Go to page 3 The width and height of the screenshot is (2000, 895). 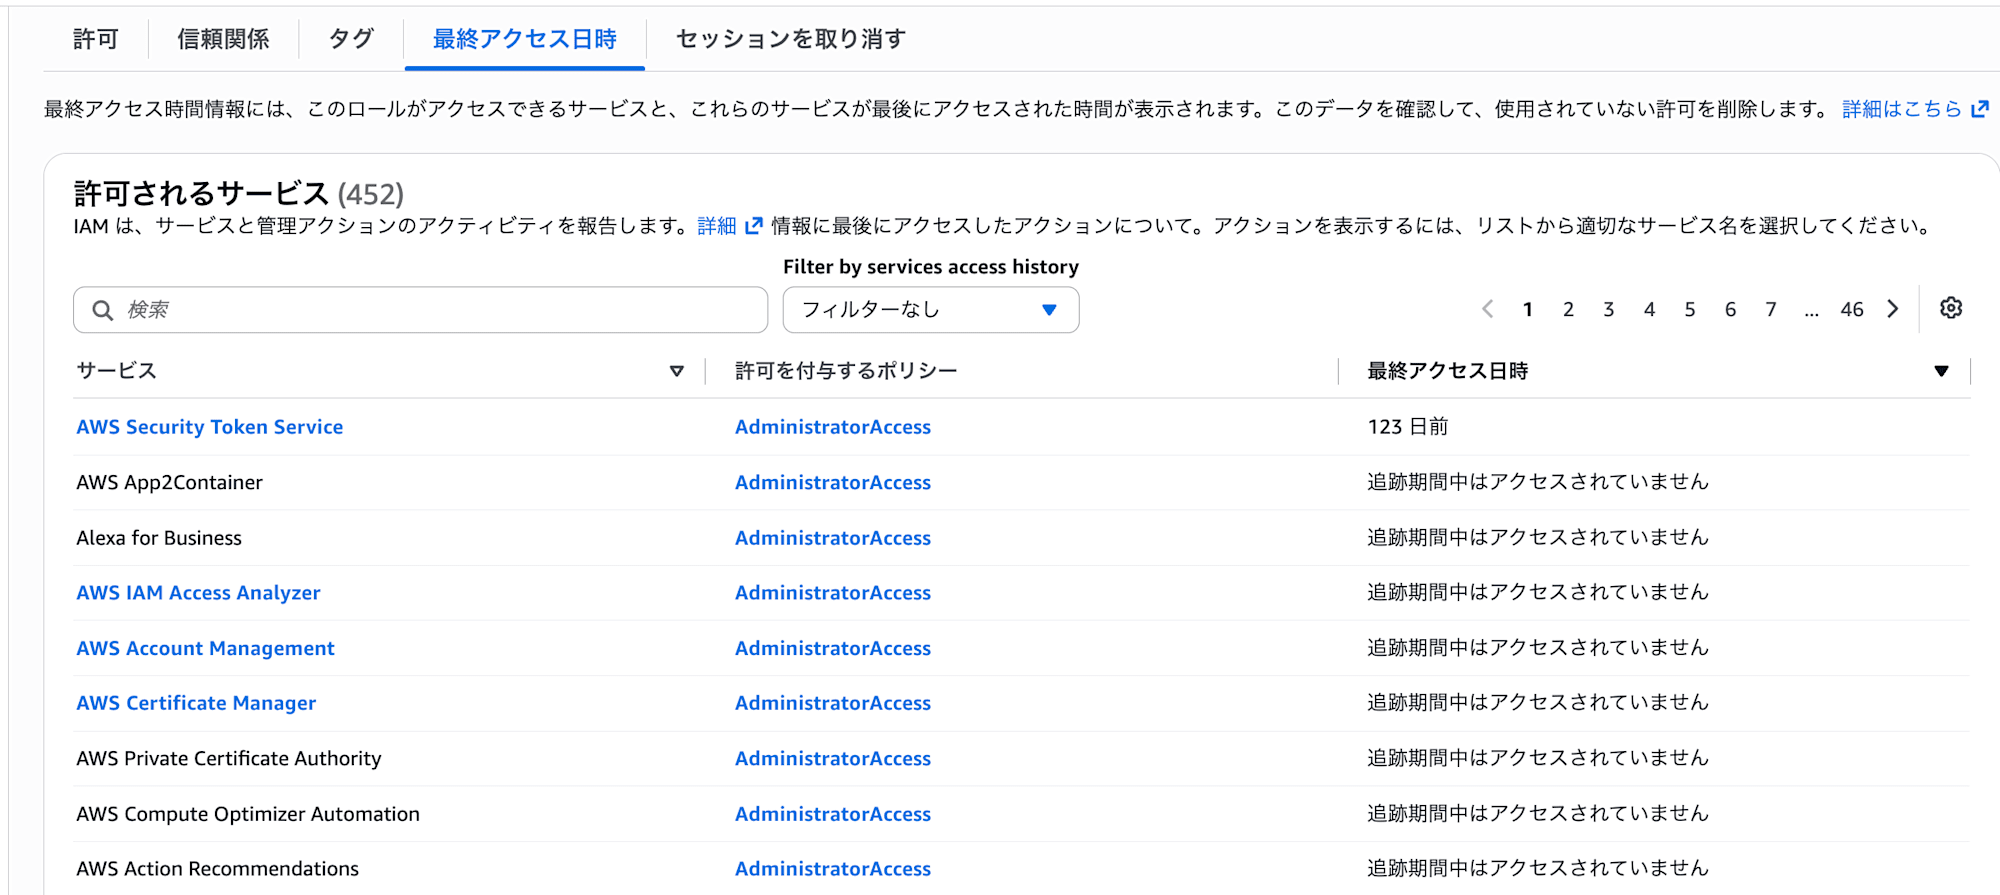click(x=1608, y=310)
